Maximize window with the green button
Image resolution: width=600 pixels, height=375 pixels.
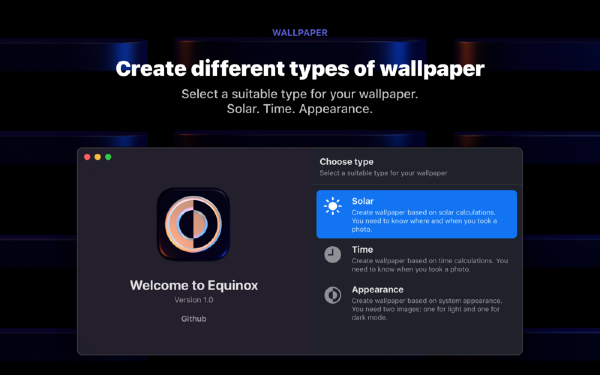pyautogui.click(x=108, y=157)
